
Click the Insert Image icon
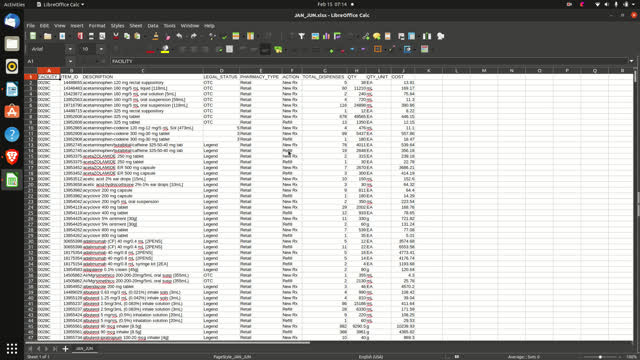click(x=315, y=36)
